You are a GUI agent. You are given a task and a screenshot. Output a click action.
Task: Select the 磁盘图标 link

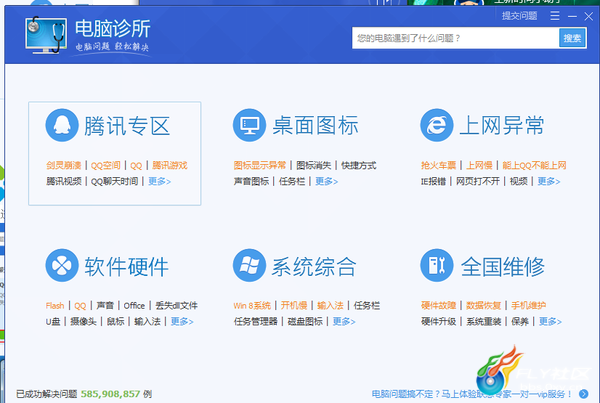point(305,321)
